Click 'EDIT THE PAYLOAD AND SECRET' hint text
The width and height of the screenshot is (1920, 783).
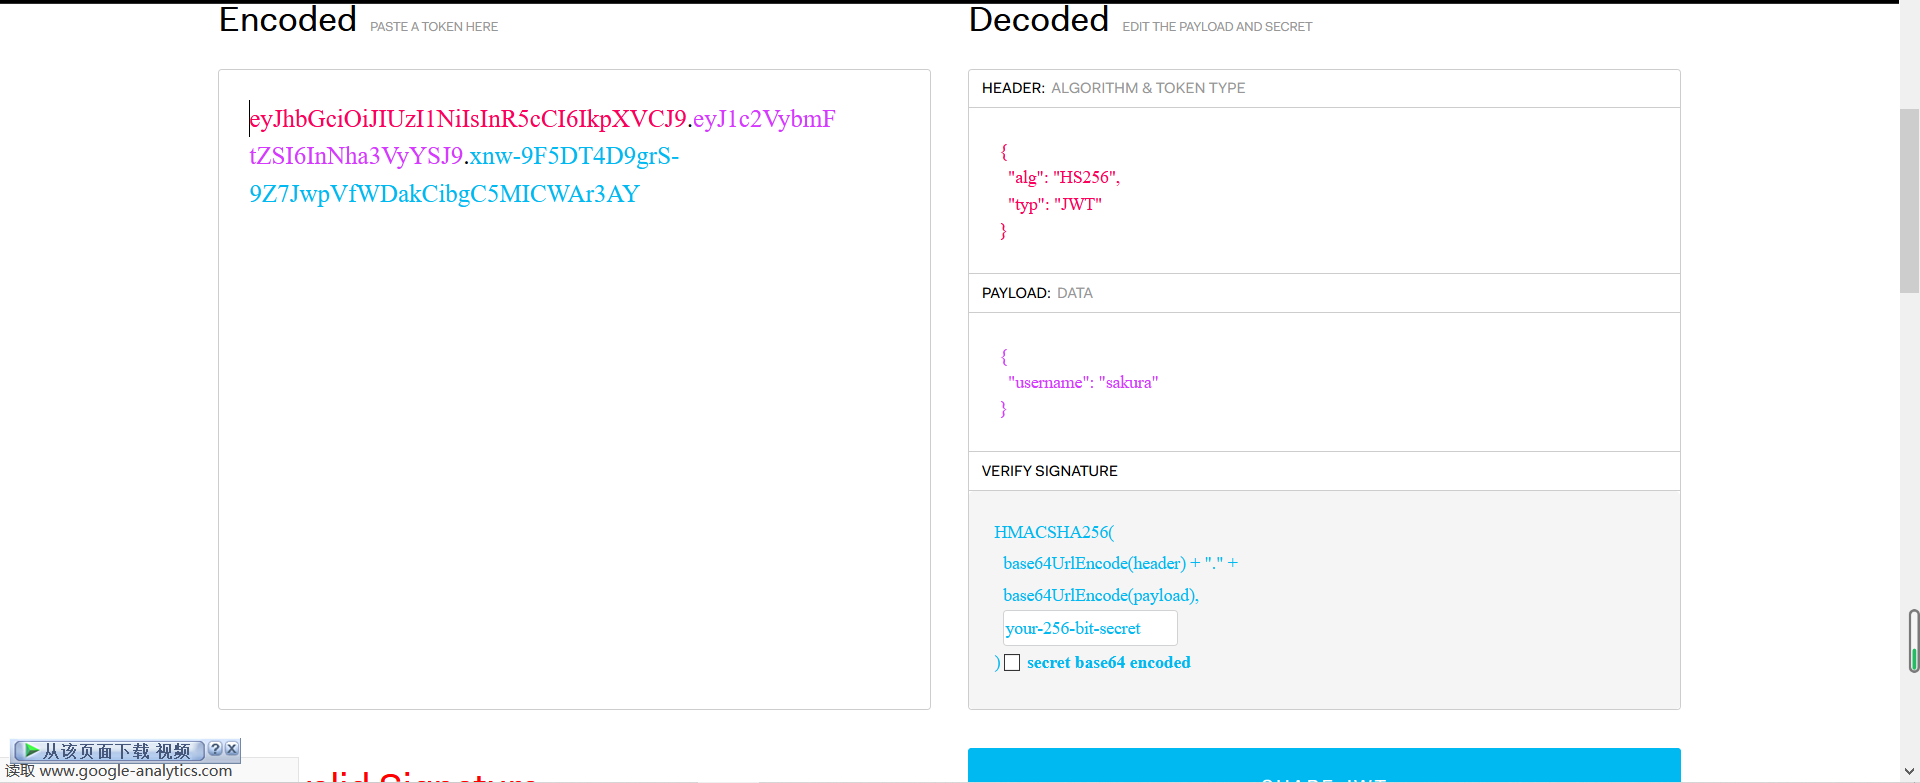coord(1217,27)
